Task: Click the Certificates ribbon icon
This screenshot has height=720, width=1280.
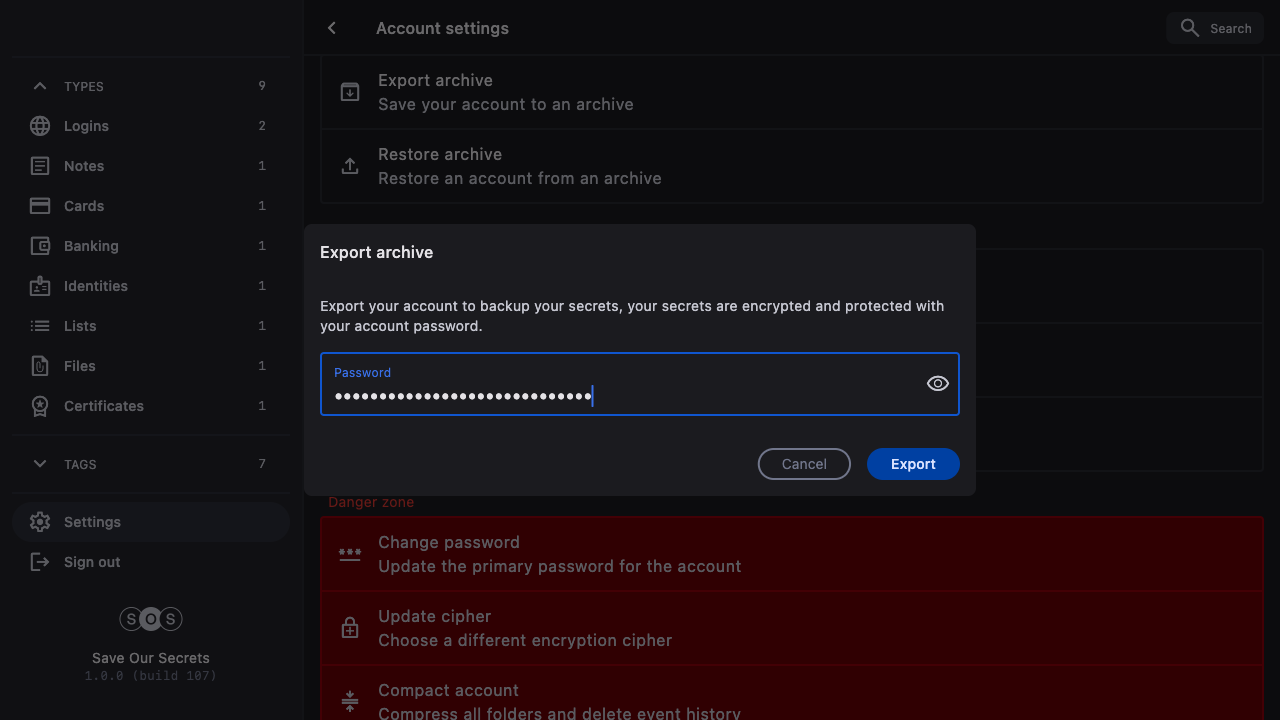Action: [40, 406]
